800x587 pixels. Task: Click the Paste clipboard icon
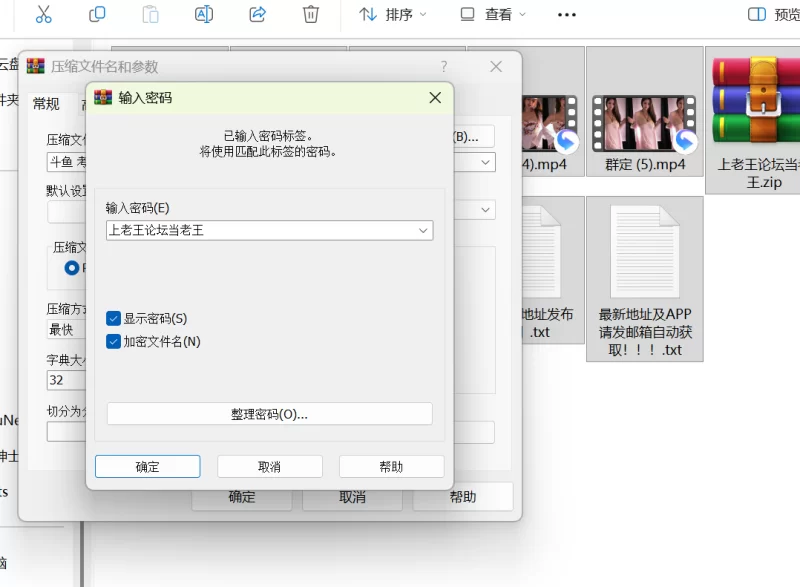150,14
